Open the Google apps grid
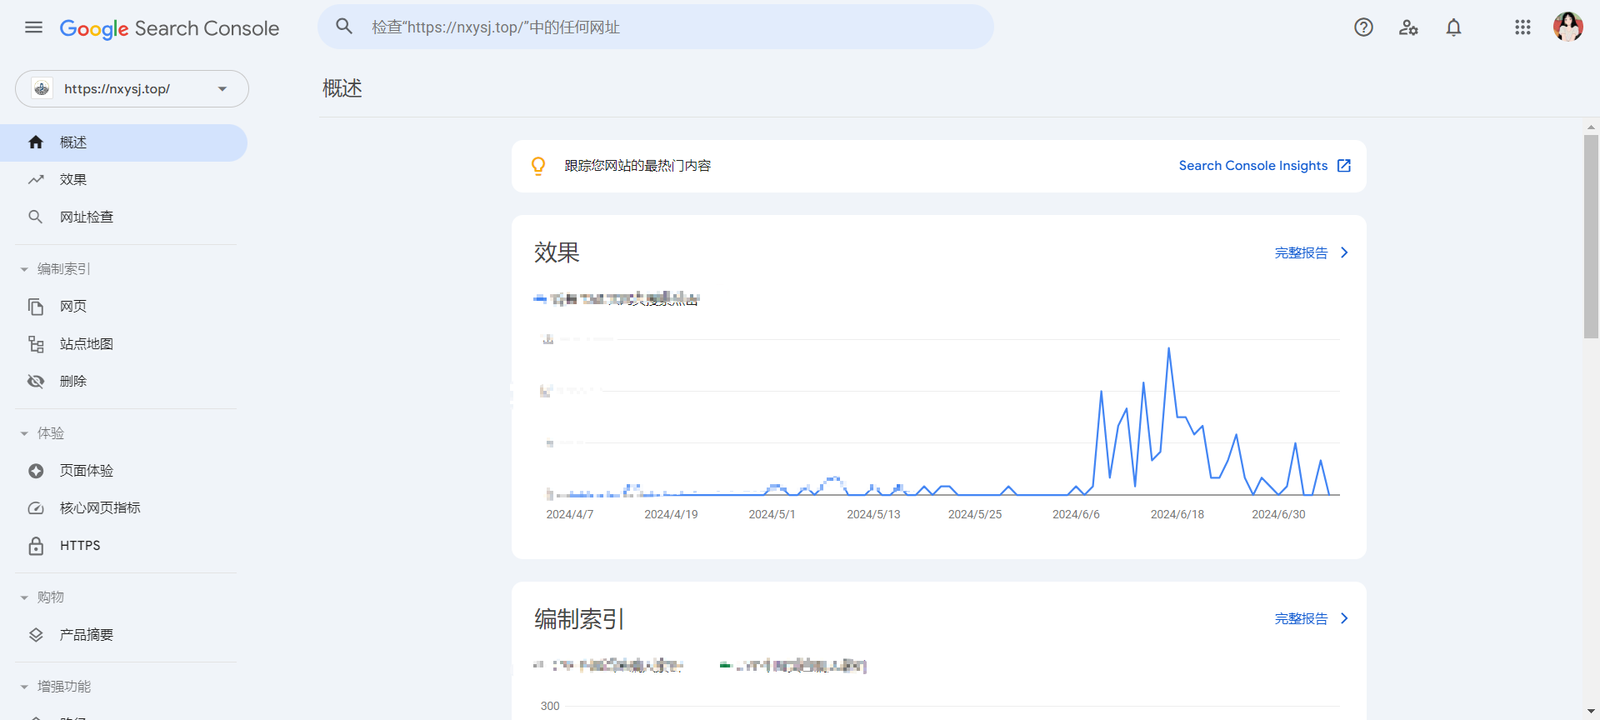 click(x=1522, y=27)
